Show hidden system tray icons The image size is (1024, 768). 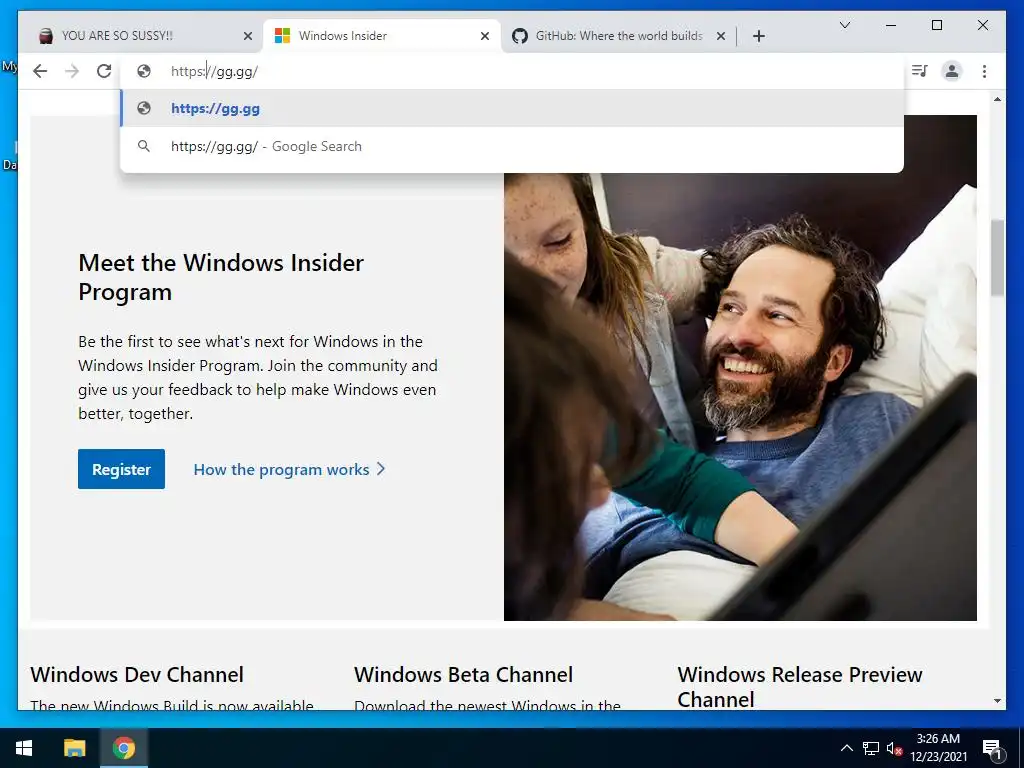(x=846, y=748)
